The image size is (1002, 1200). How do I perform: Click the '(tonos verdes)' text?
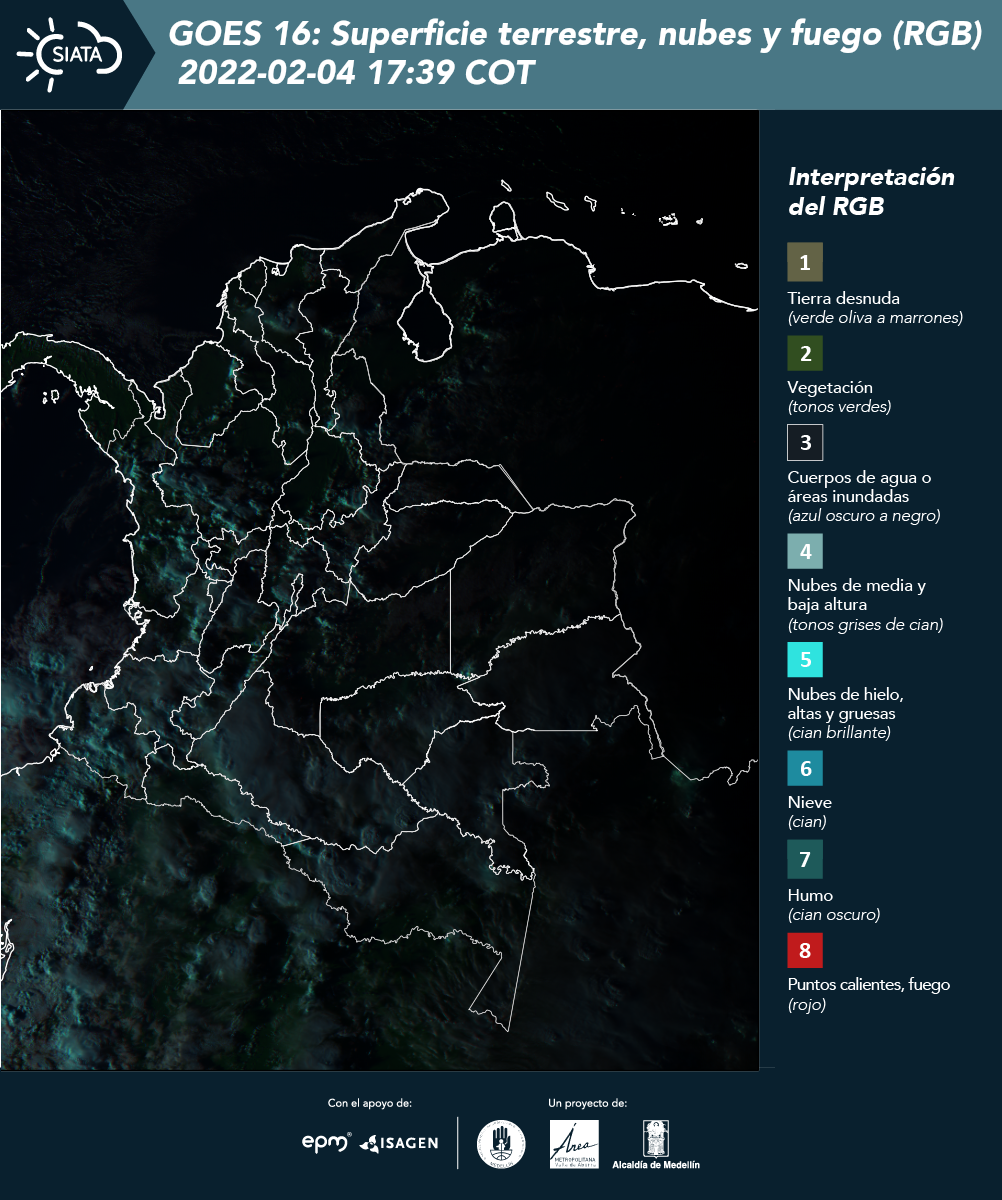(x=839, y=407)
